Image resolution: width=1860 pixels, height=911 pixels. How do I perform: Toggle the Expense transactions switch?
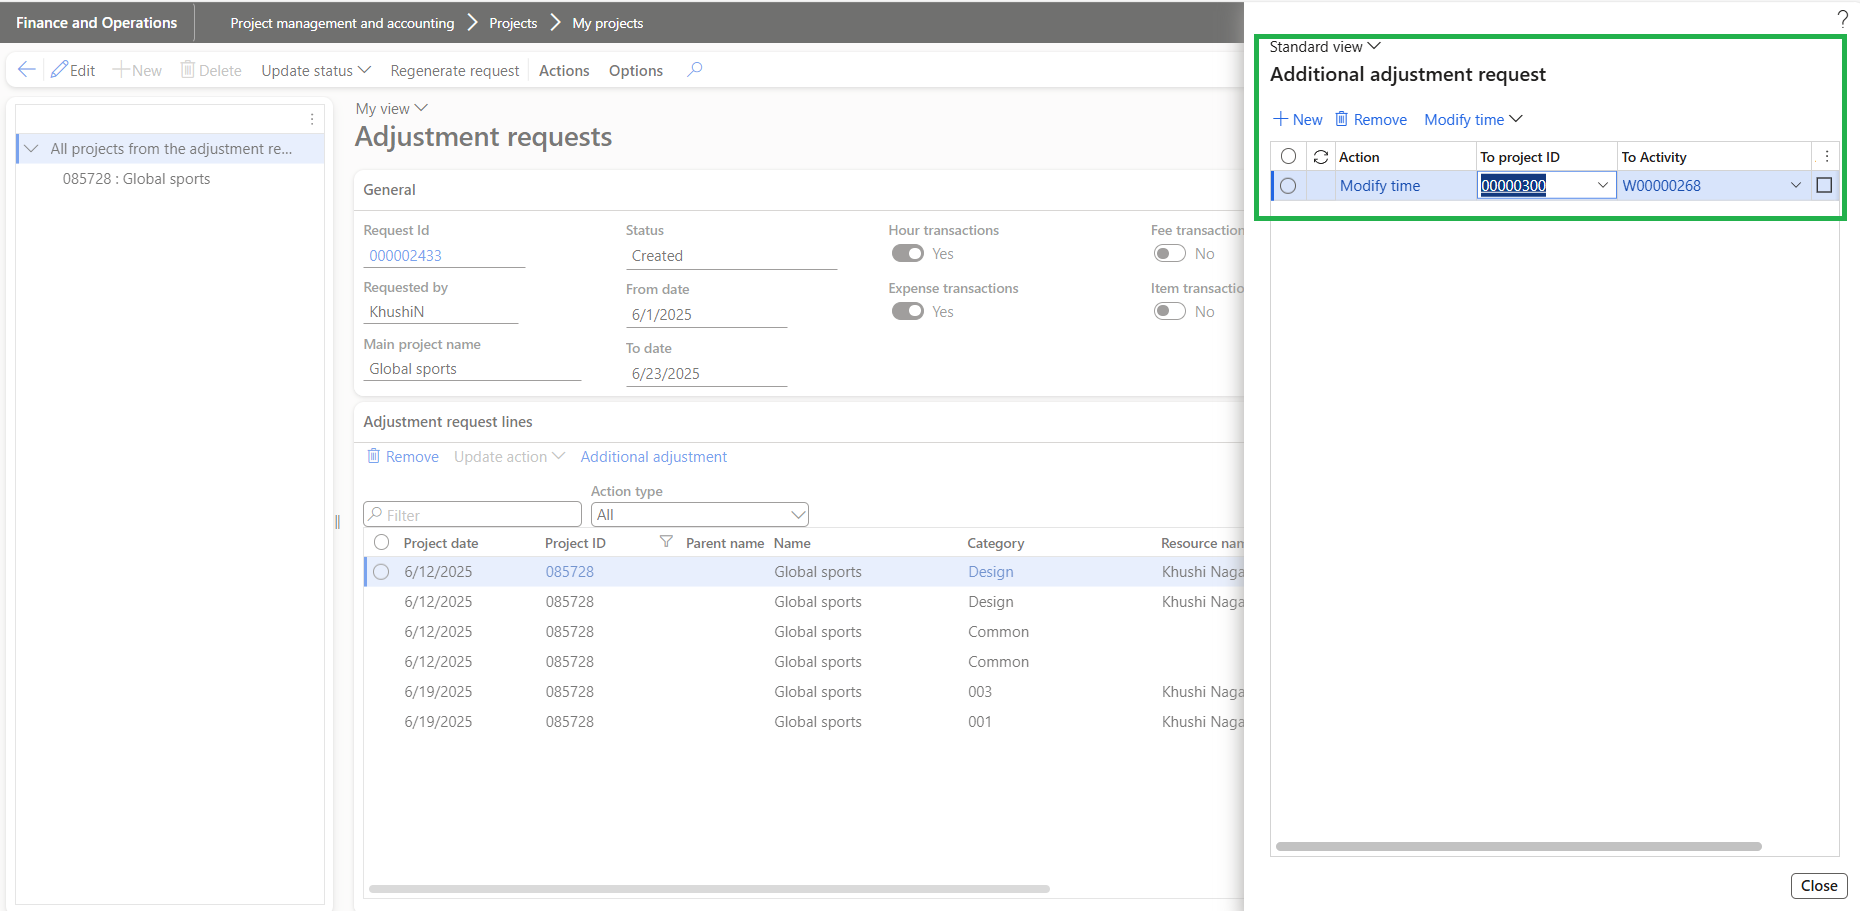907,312
